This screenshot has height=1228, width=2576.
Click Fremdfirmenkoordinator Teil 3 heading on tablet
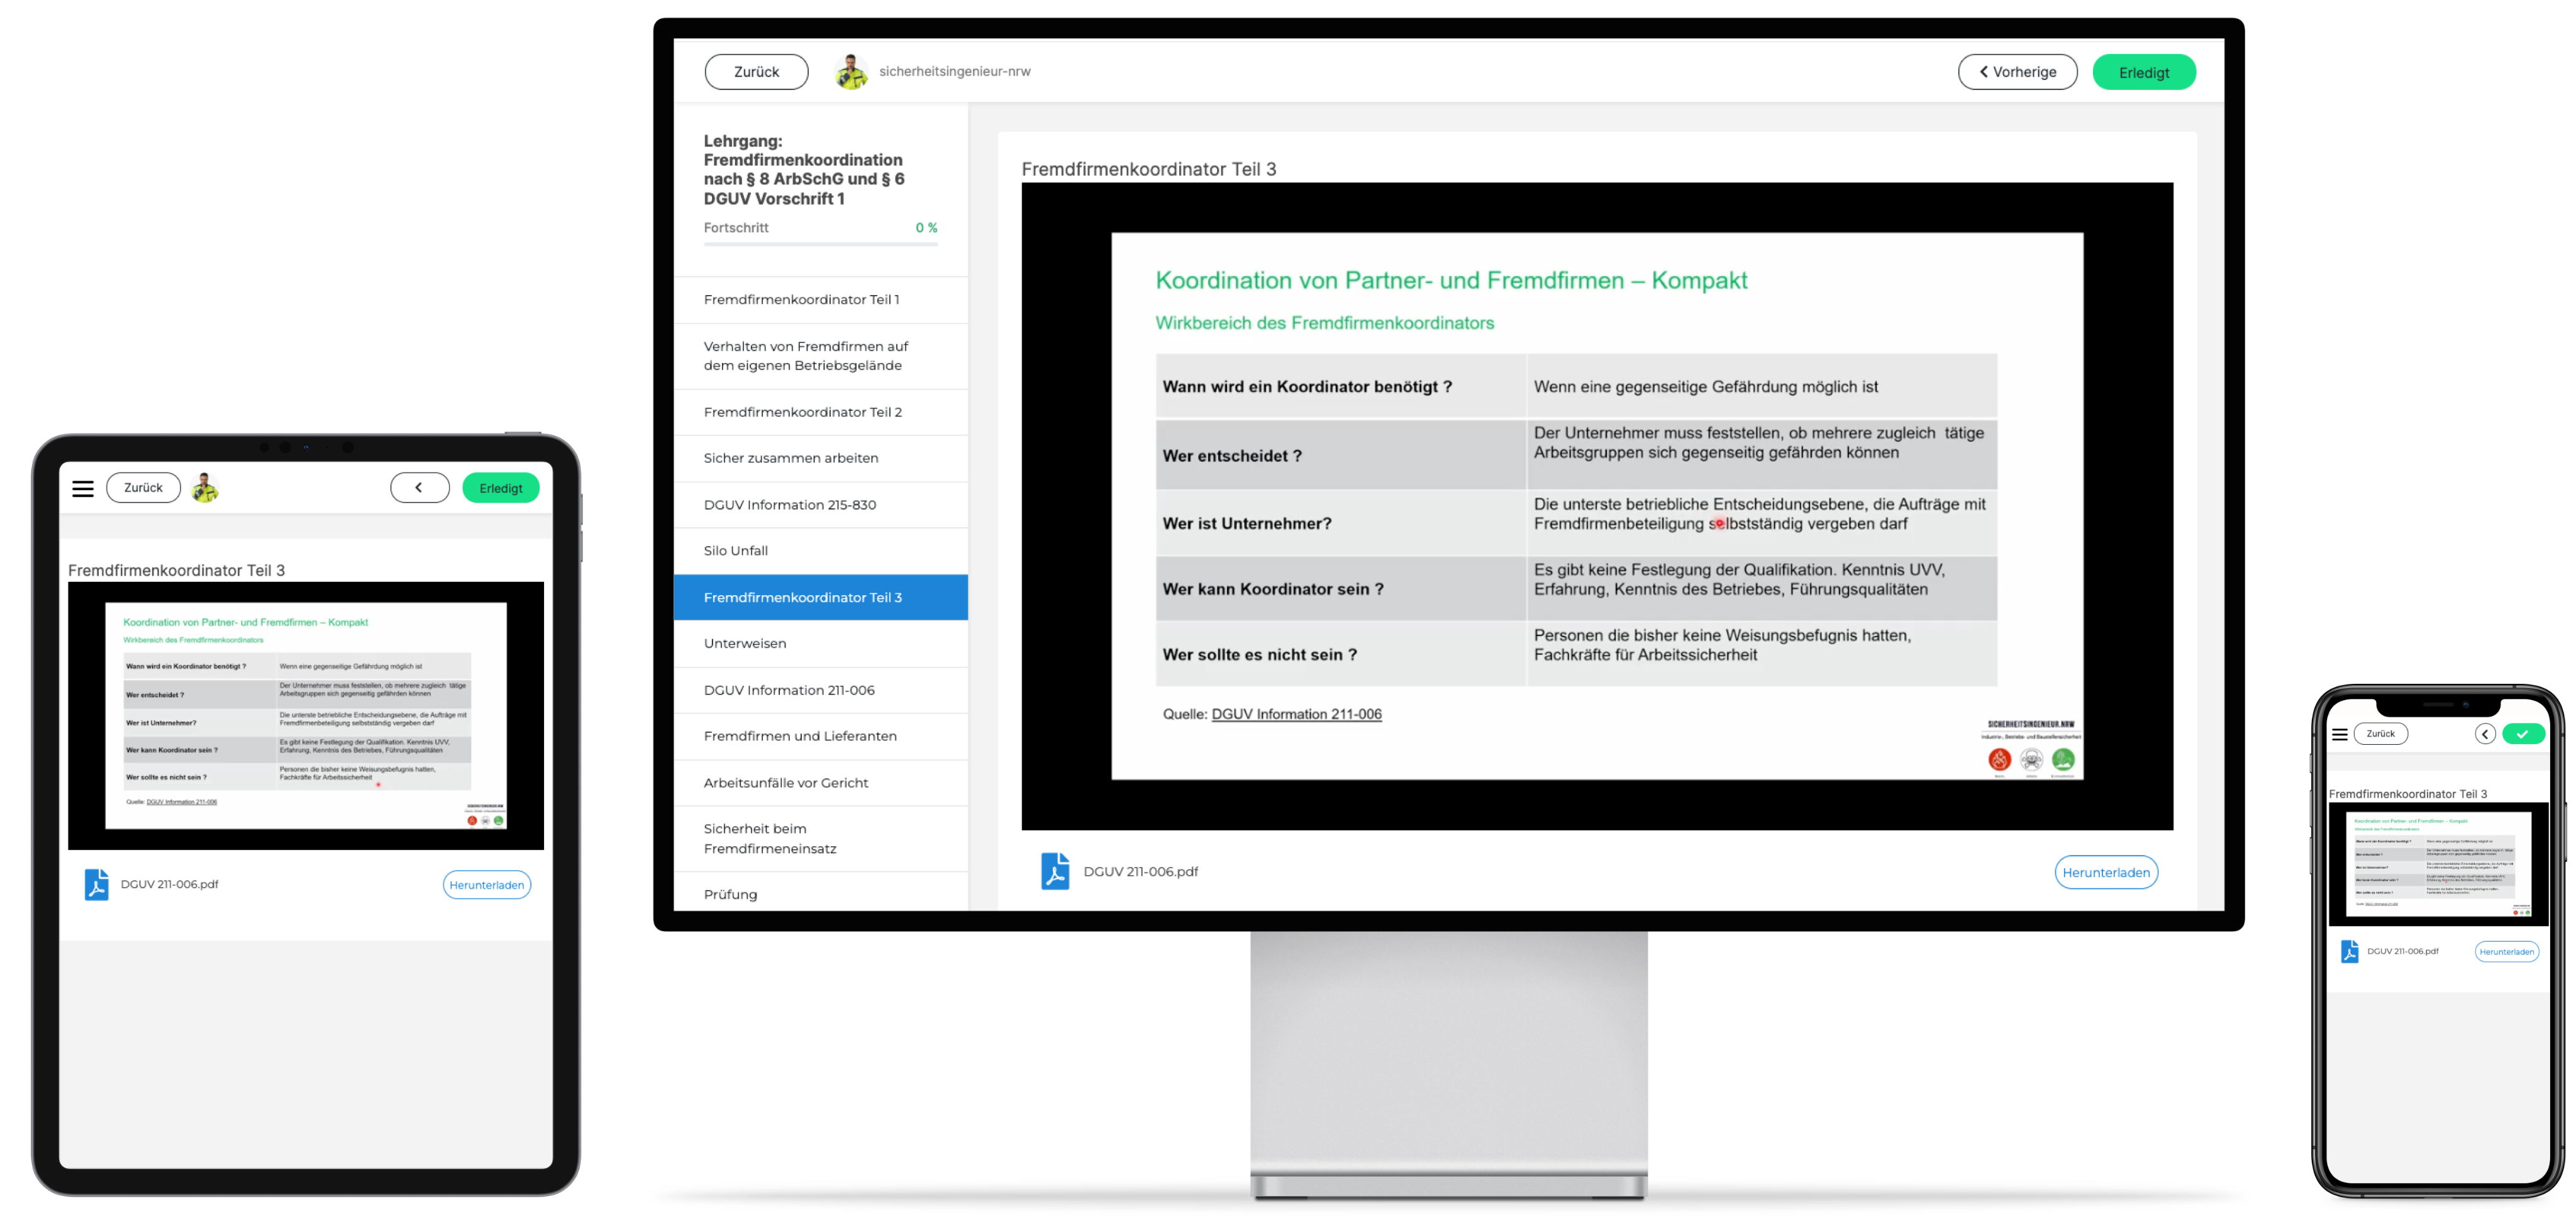[x=176, y=570]
